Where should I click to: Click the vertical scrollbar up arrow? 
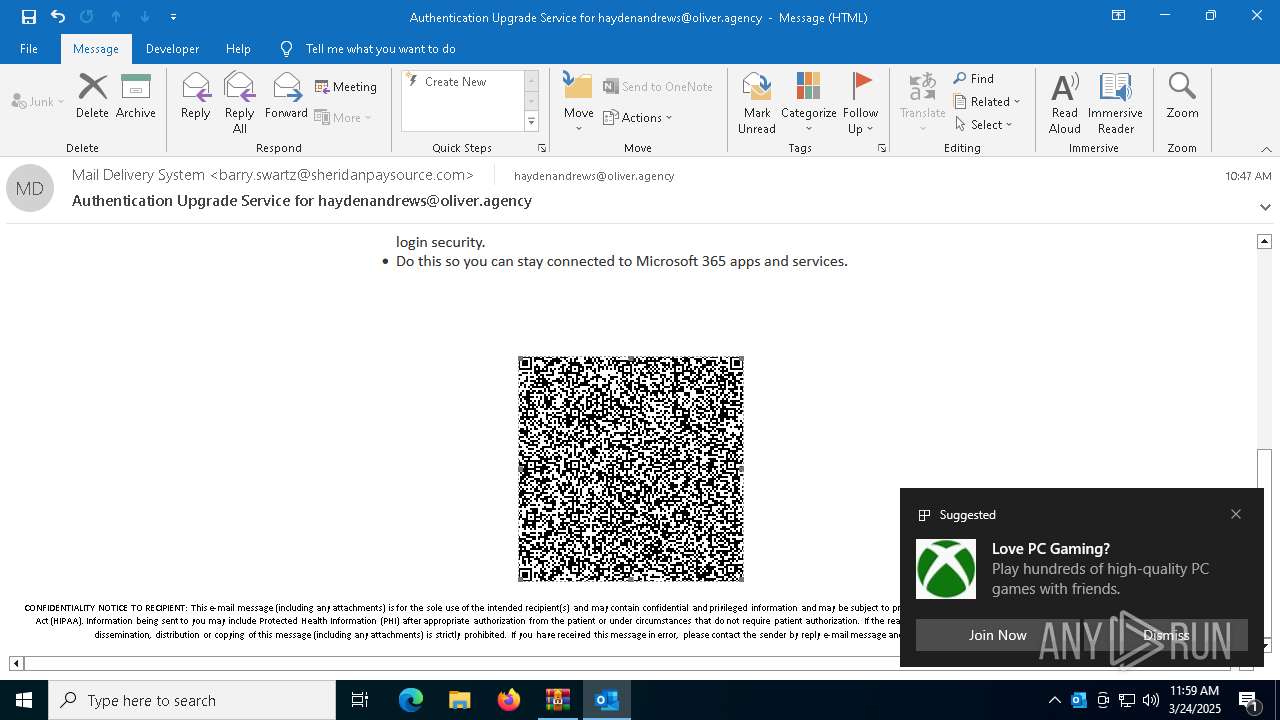click(x=1264, y=241)
